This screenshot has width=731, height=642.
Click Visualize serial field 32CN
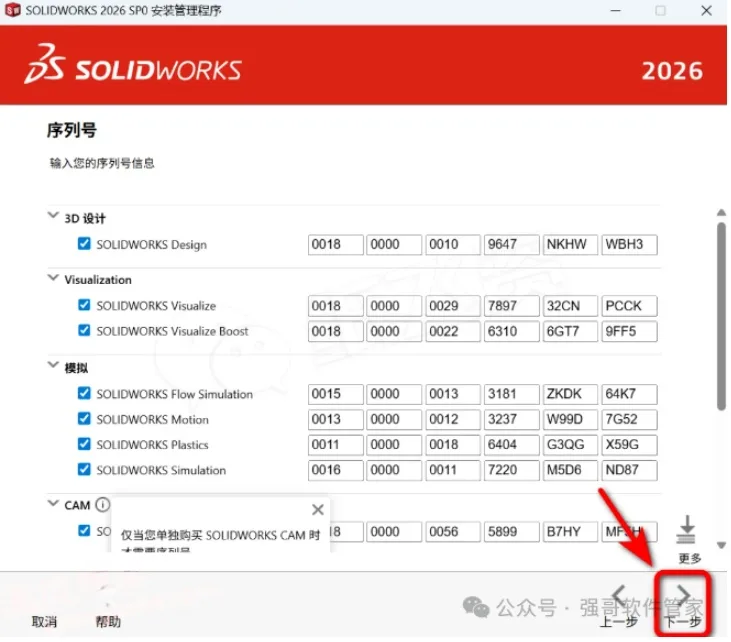pyautogui.click(x=570, y=306)
